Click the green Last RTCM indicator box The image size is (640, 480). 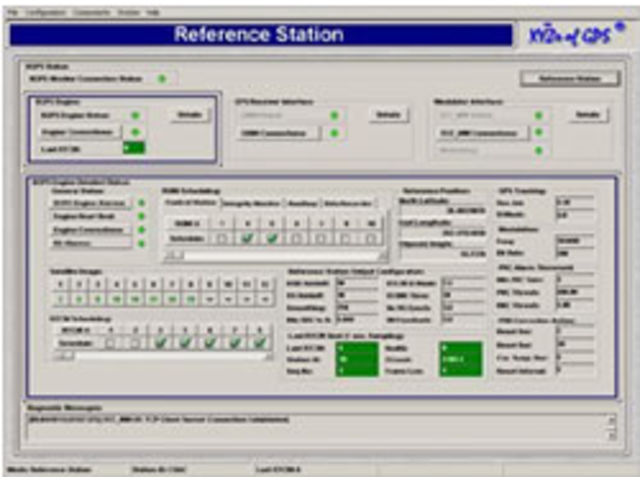coord(133,148)
